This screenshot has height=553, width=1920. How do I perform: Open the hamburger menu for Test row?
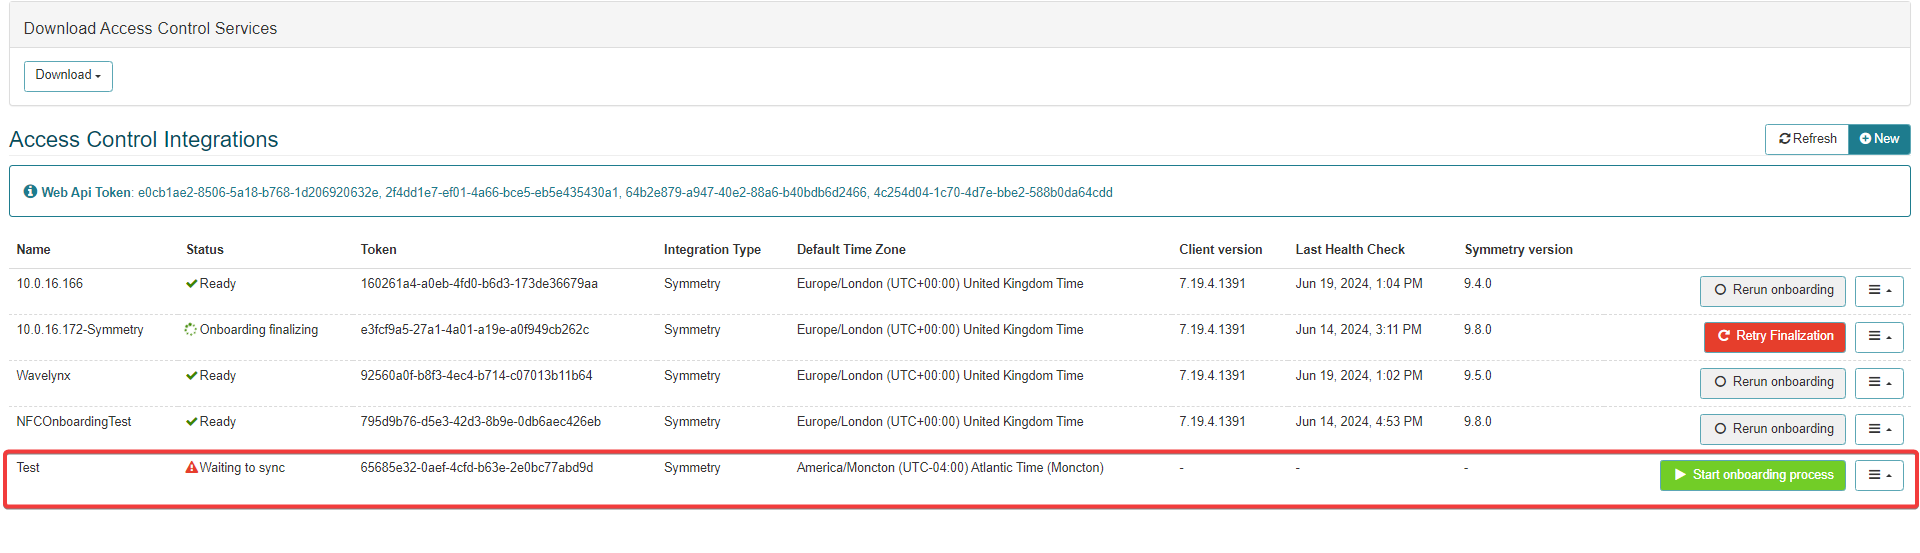1878,475
